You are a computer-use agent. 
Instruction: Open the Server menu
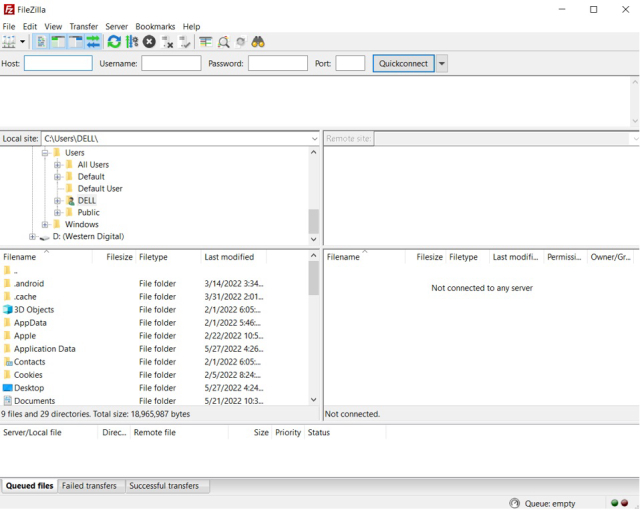[x=117, y=27]
